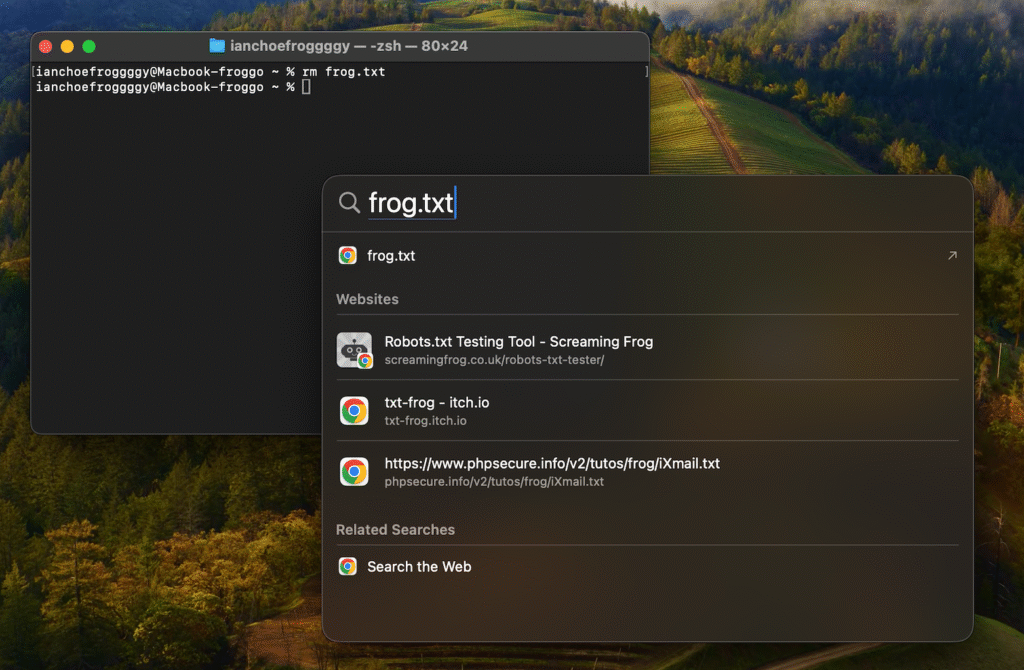Click the arrow icon on the frog.txt row
Image resolution: width=1024 pixels, height=670 pixels.
pyautogui.click(x=951, y=256)
